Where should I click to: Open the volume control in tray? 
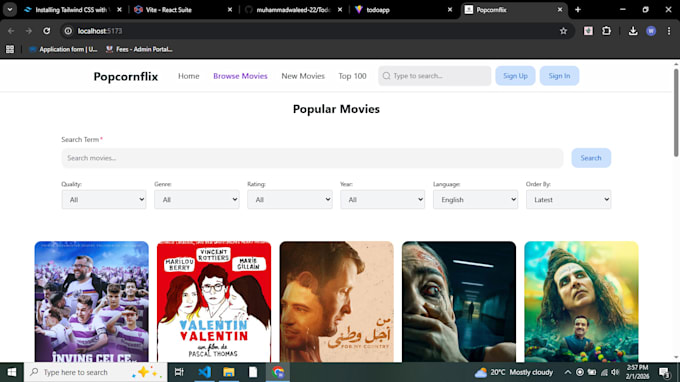tap(615, 372)
